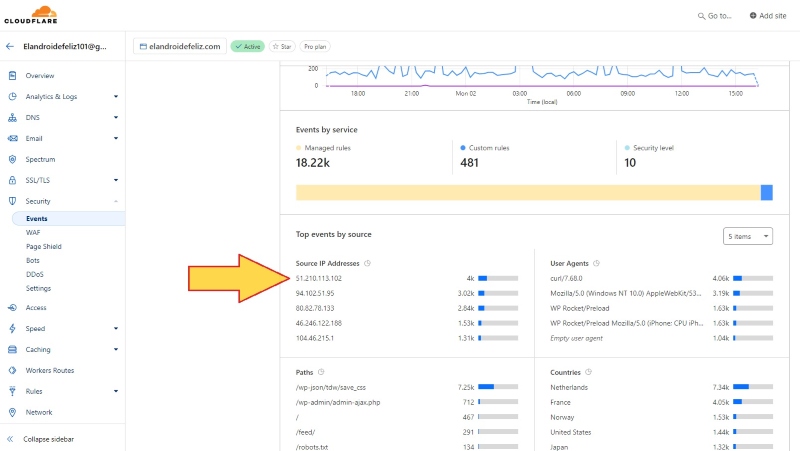Click the Access icon in sidebar
The height and width of the screenshot is (451, 800).
point(12,308)
